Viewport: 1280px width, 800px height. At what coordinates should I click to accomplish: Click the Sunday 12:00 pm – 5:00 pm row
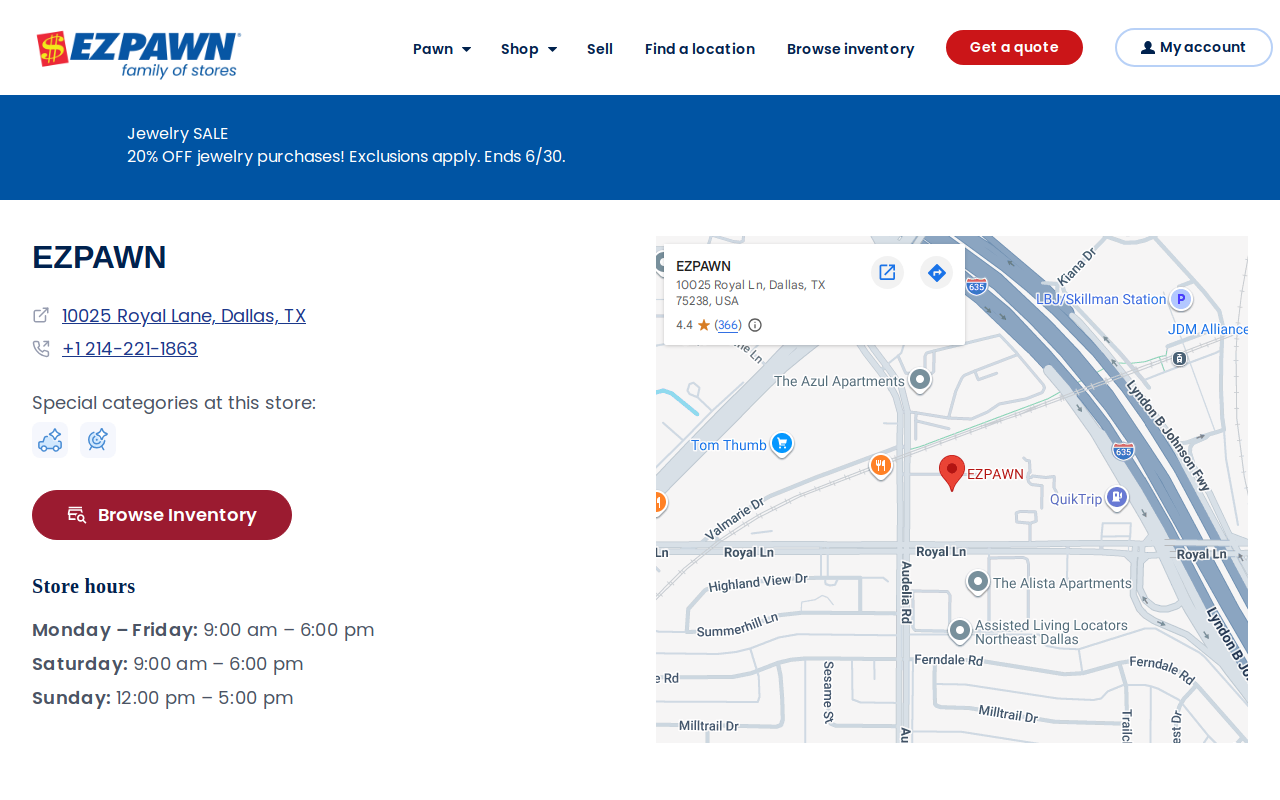[163, 698]
